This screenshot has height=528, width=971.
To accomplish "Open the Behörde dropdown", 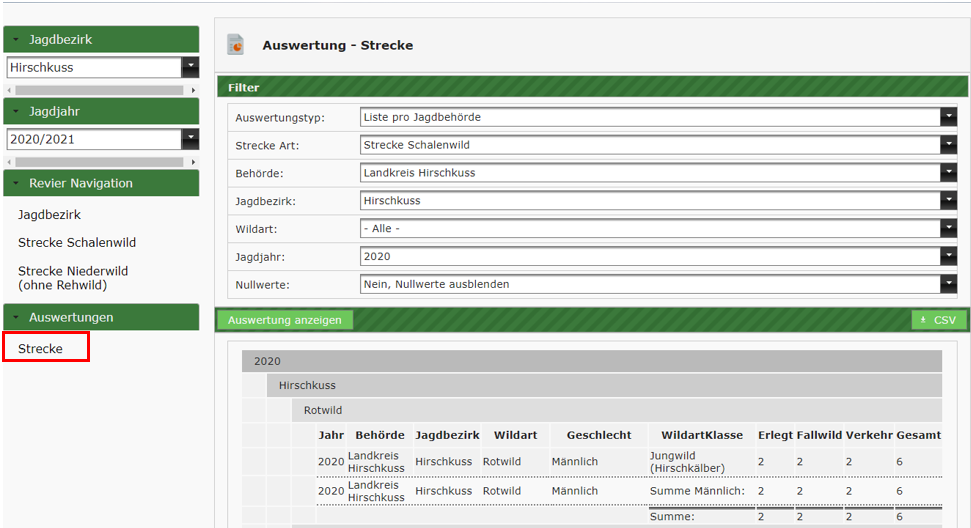I will (657, 173).
